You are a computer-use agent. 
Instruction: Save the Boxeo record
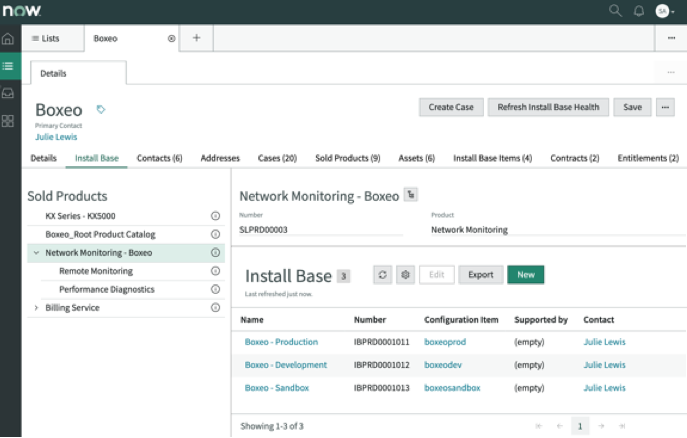(x=632, y=107)
